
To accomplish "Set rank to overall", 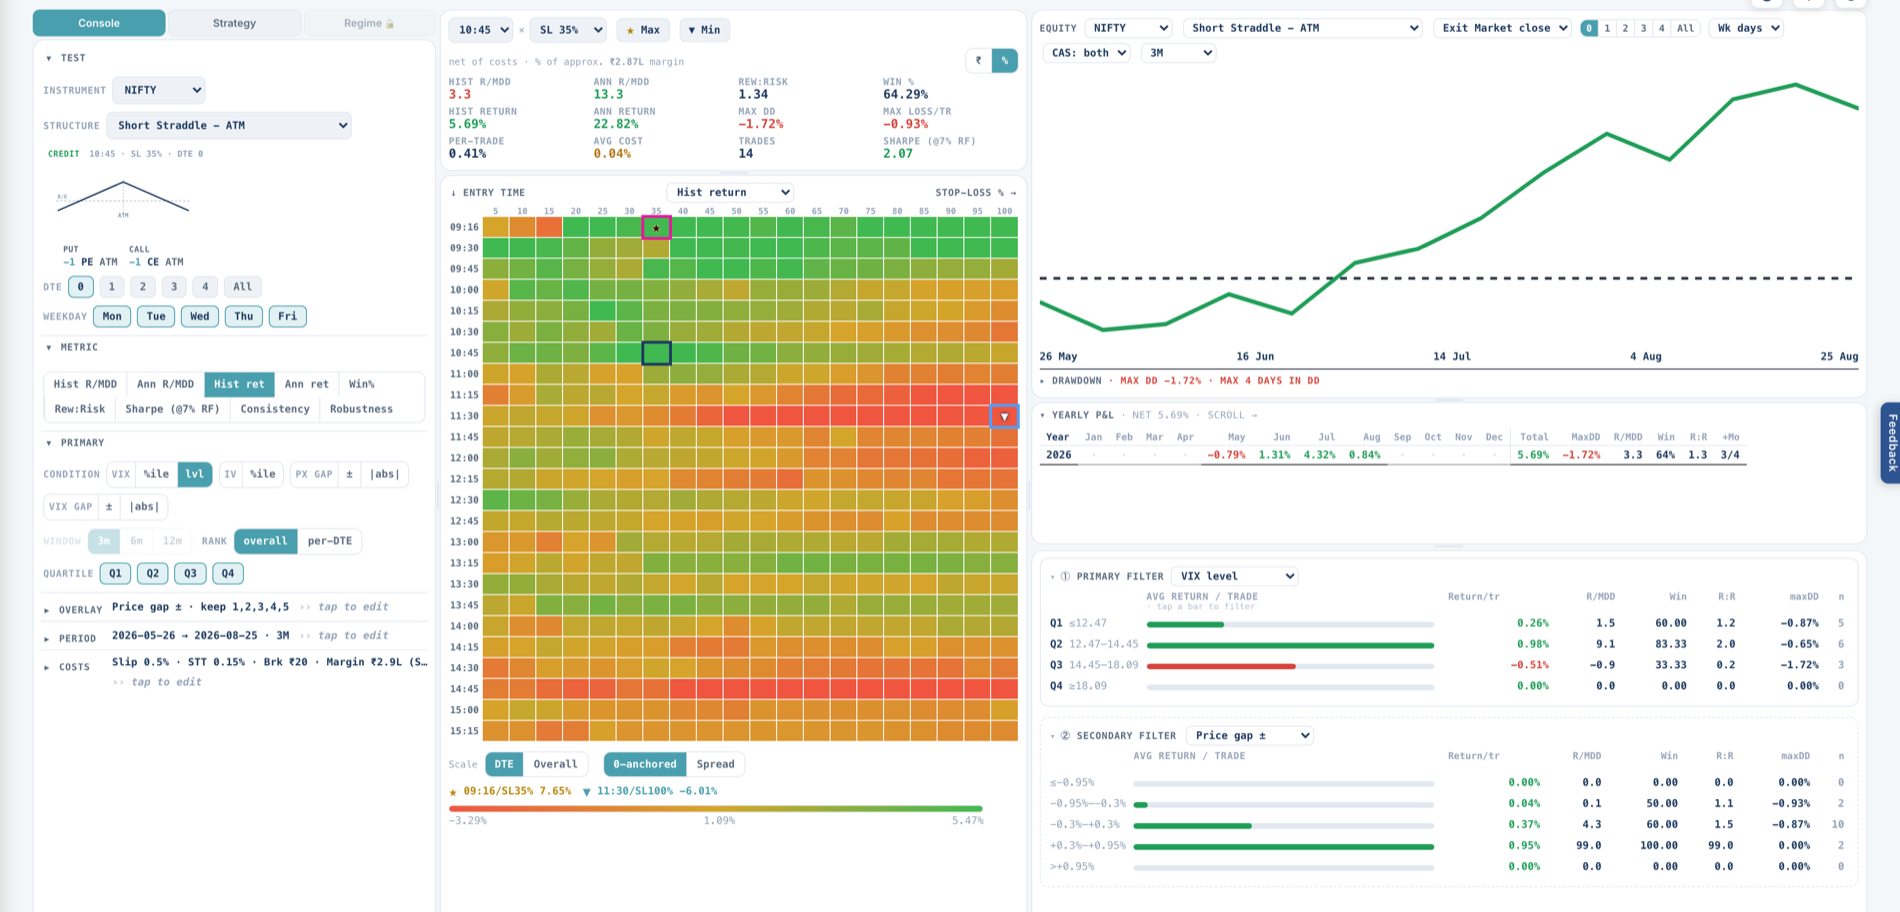I will tap(265, 541).
